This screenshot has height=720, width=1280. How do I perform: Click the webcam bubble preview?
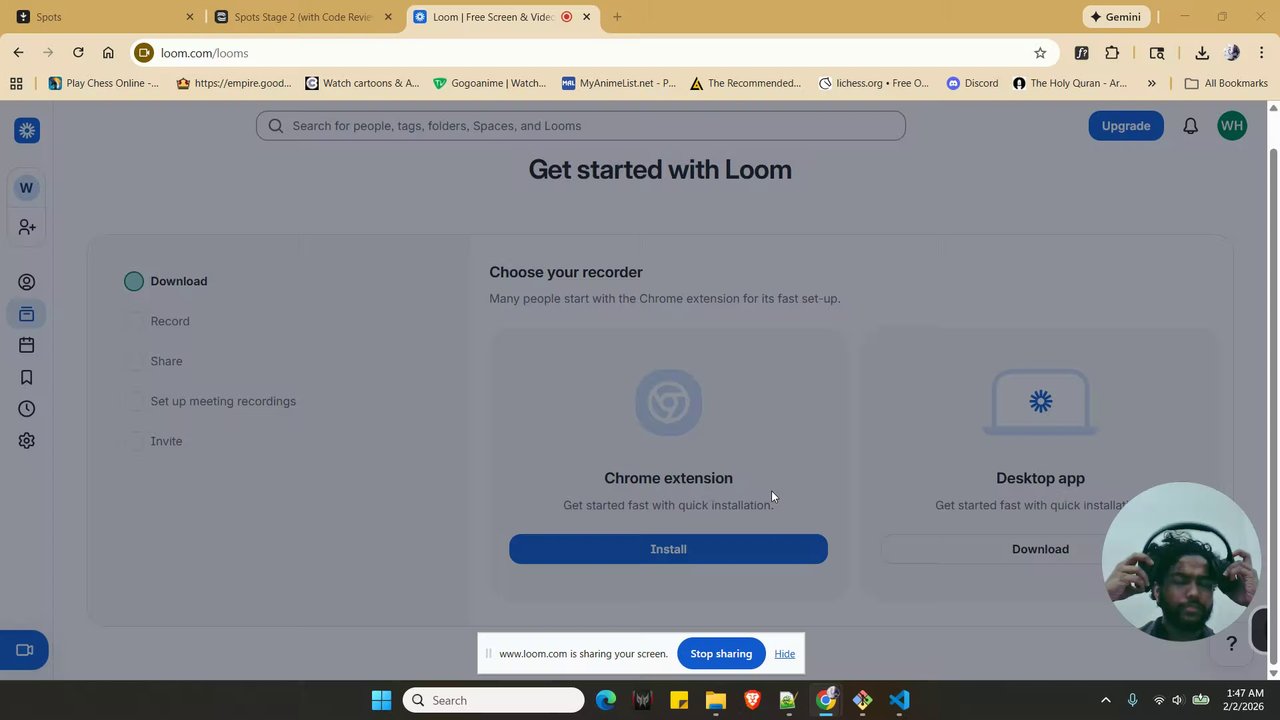(x=1180, y=562)
